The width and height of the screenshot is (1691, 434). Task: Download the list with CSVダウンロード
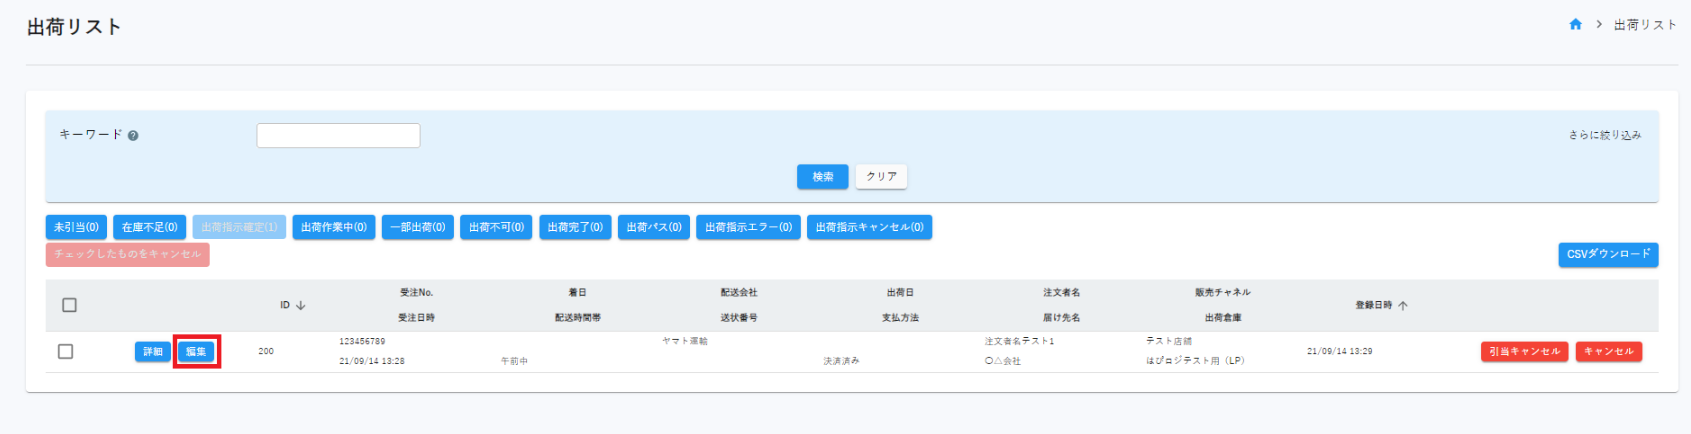point(1607,255)
